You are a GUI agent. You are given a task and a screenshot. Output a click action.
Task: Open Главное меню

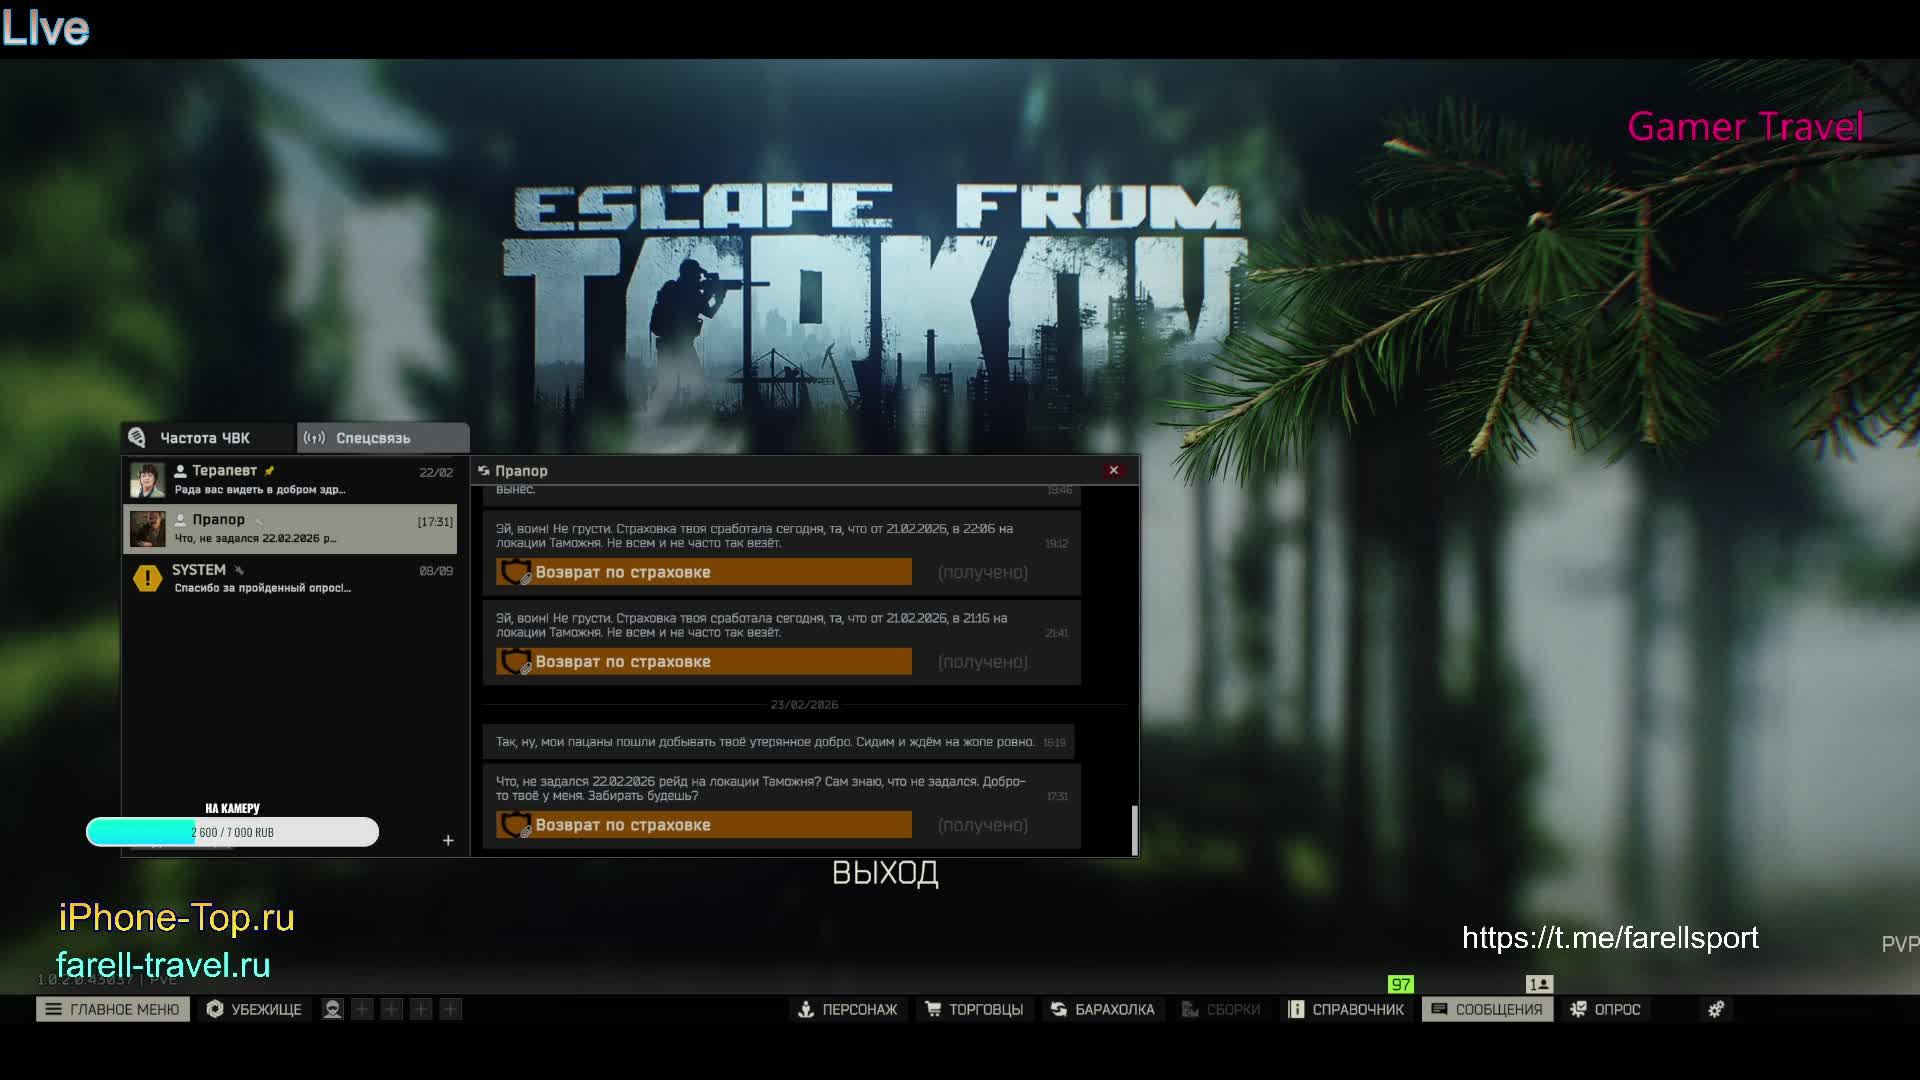pyautogui.click(x=113, y=1009)
